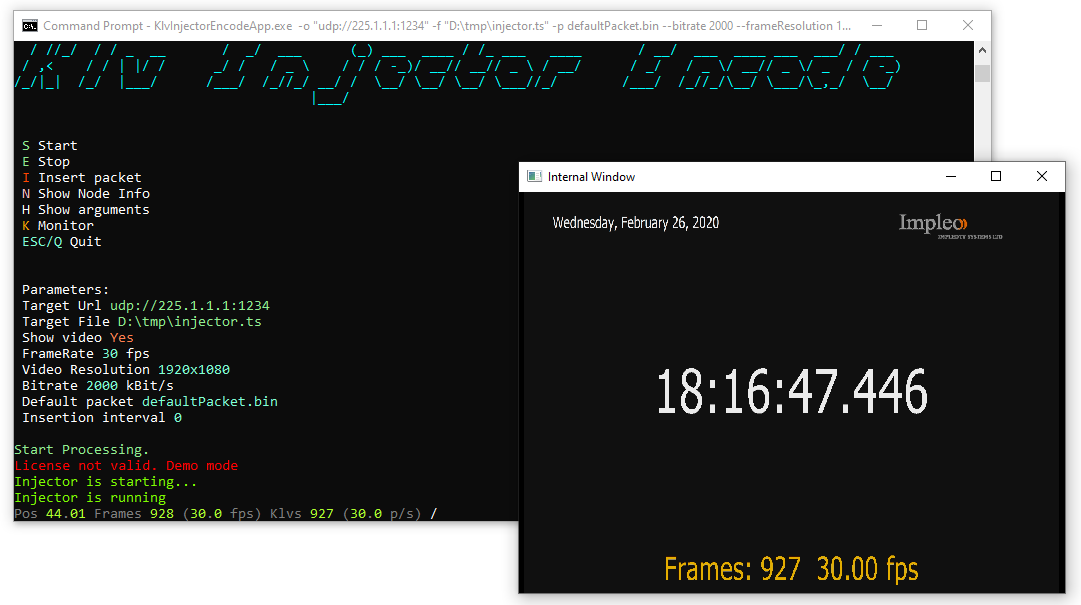Click the License not valid warning line

(130, 465)
